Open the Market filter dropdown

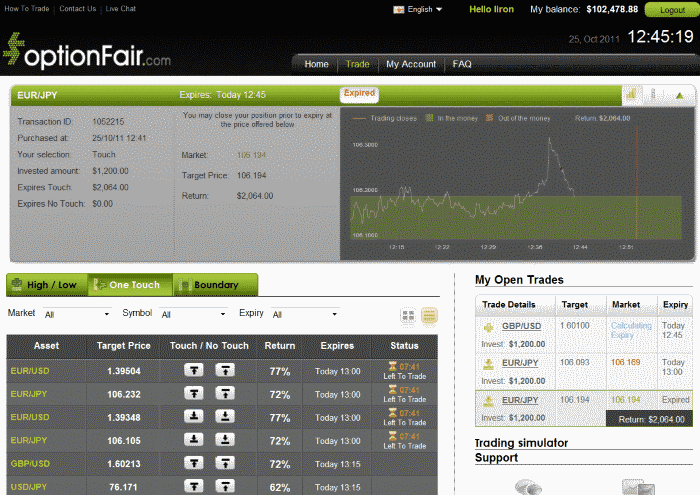click(76, 314)
